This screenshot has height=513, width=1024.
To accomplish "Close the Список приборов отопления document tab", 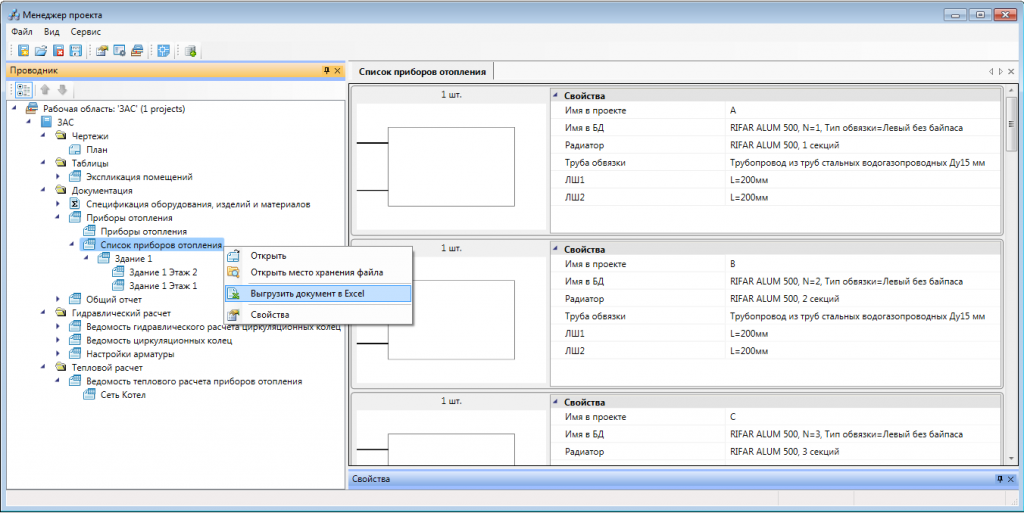I will pyautogui.click(x=1011, y=71).
